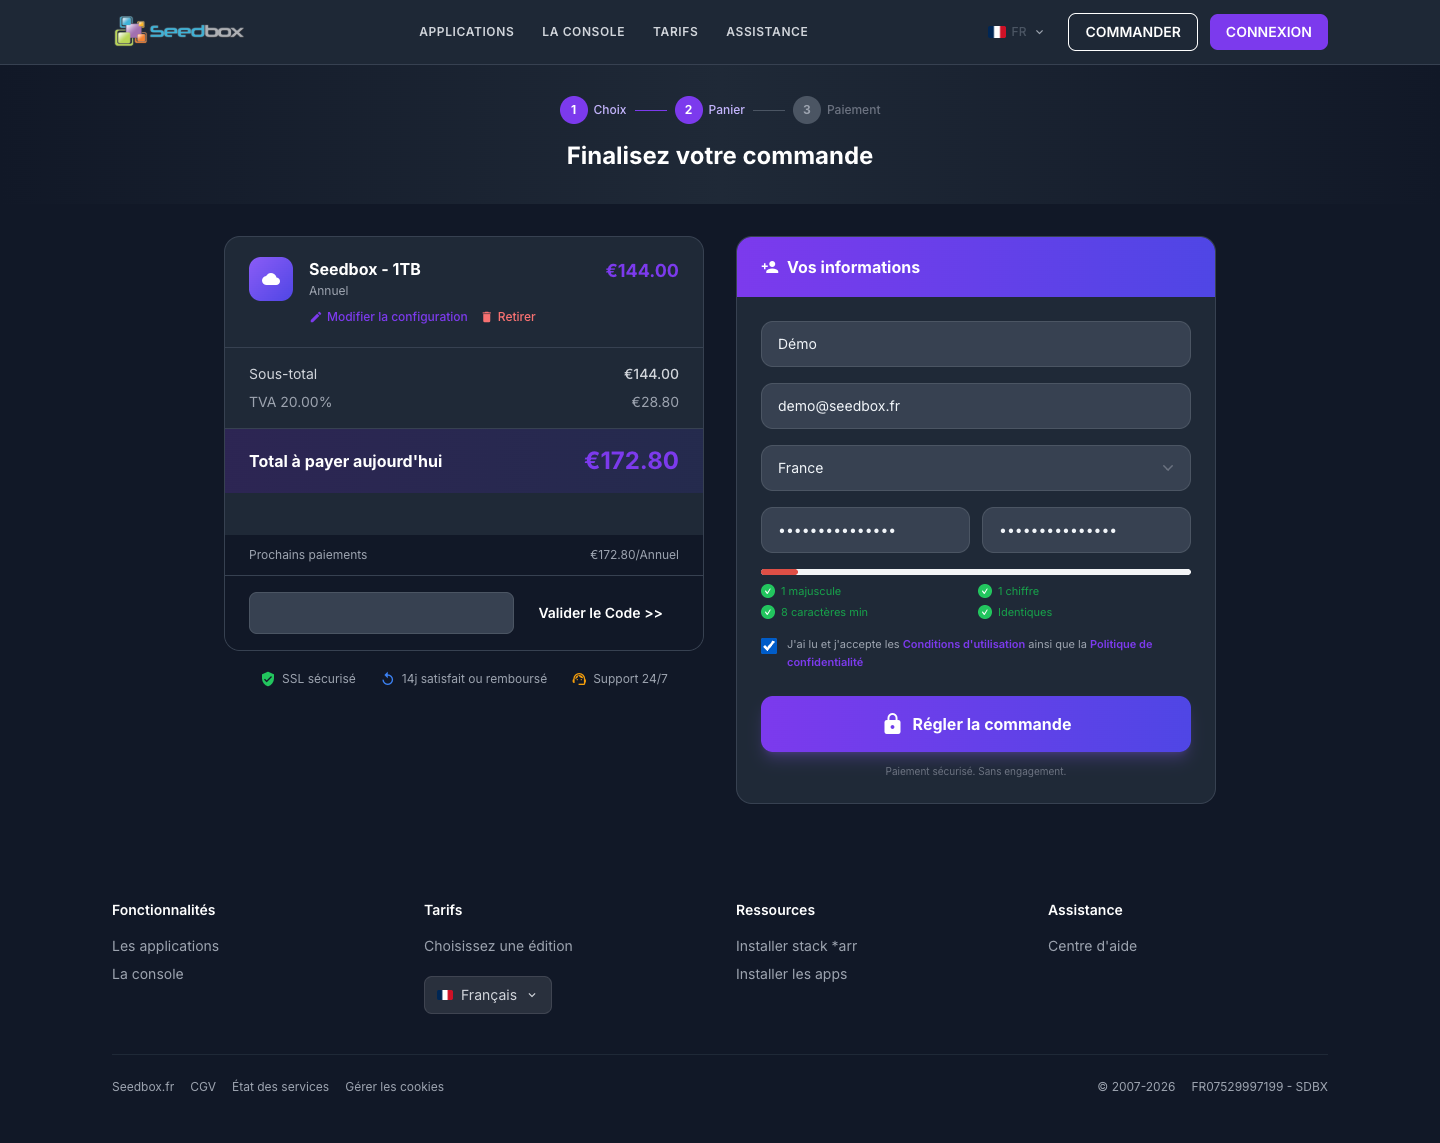Open Gérer les cookies link
The image size is (1440, 1143).
pyautogui.click(x=394, y=1087)
